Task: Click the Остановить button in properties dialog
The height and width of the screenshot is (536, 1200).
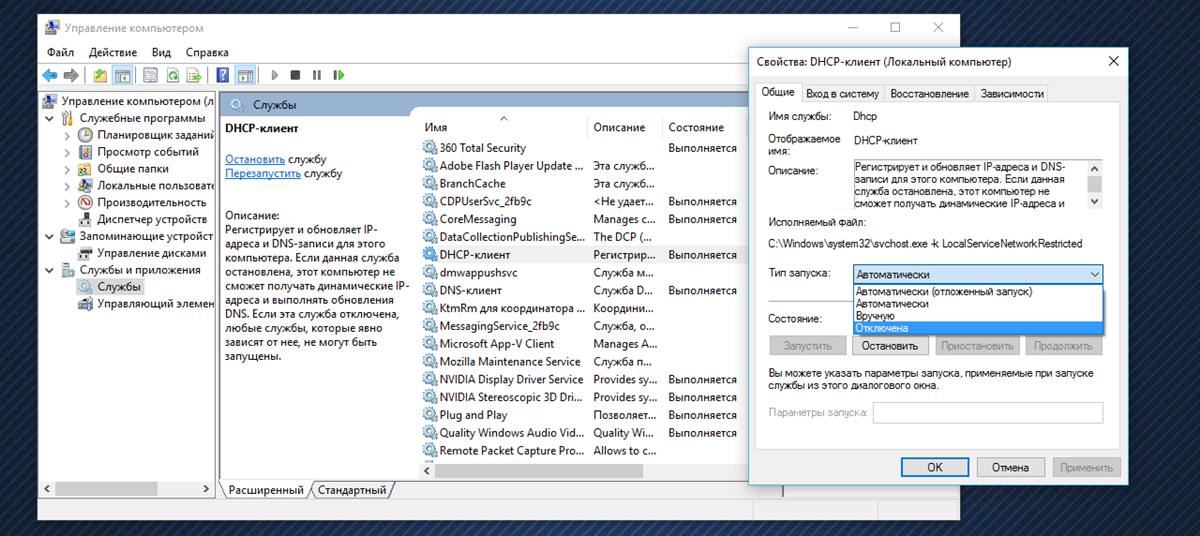Action: point(890,346)
